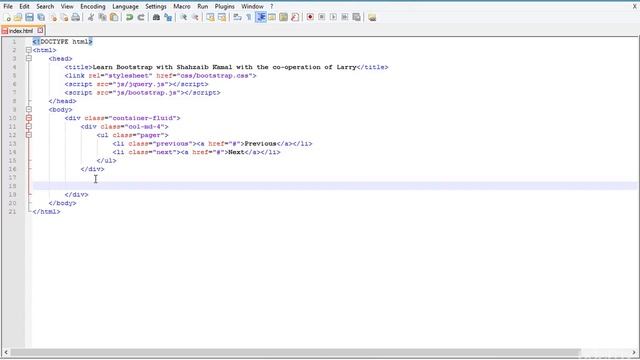Open the Search menu
Screen dimensions: 640x360
coord(45,7)
